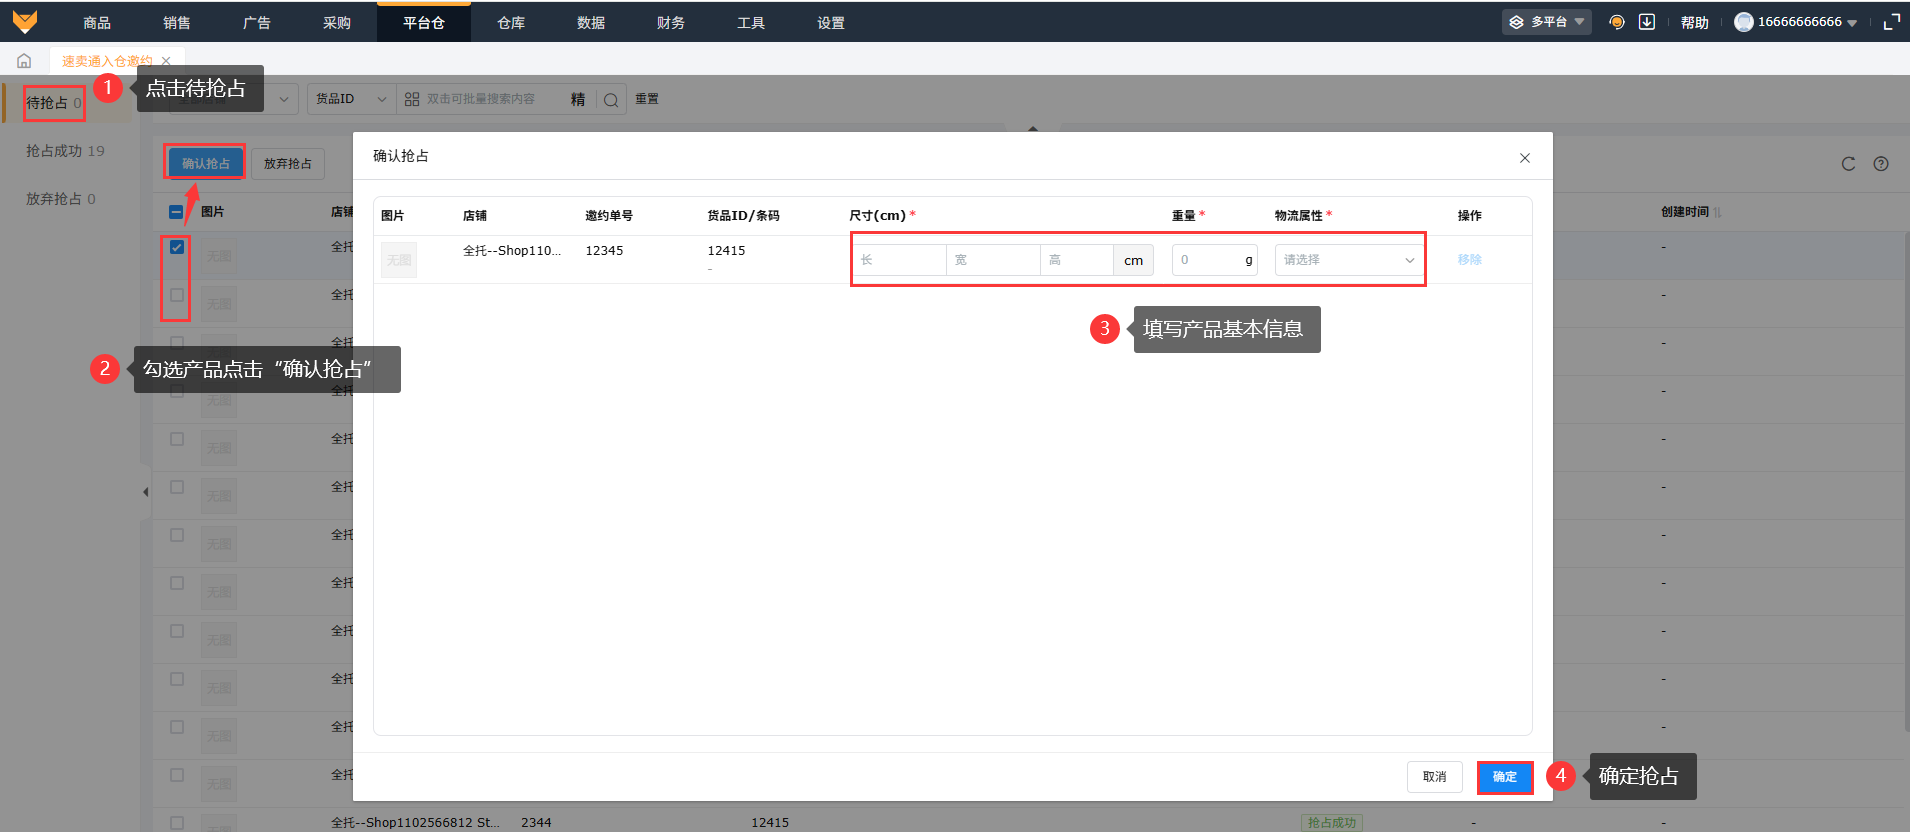Open the 商品 menu
This screenshot has height=832, width=1910.
97,22
